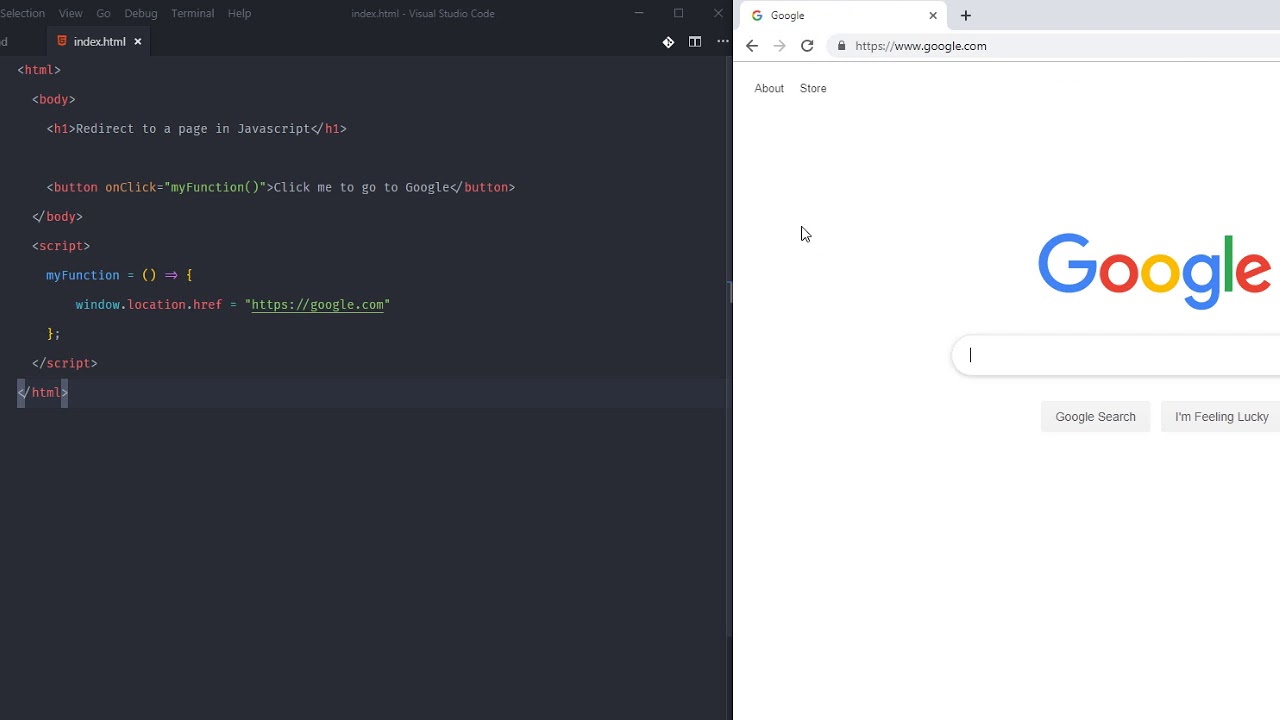Split the editor to the right

695,41
